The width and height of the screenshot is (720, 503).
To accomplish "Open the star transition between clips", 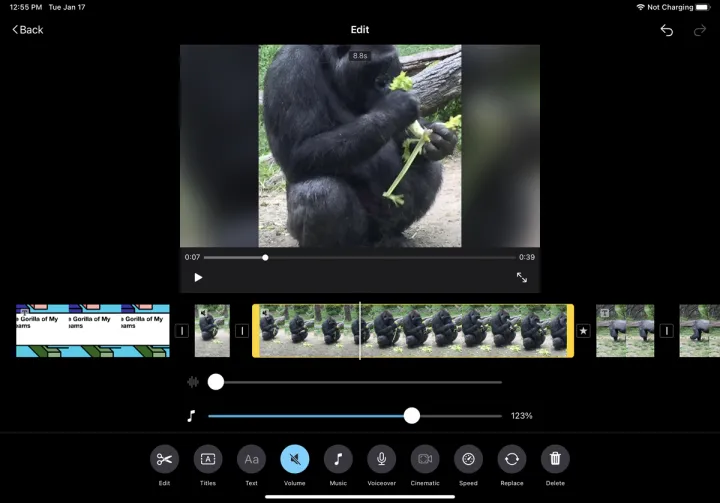I will (584, 331).
